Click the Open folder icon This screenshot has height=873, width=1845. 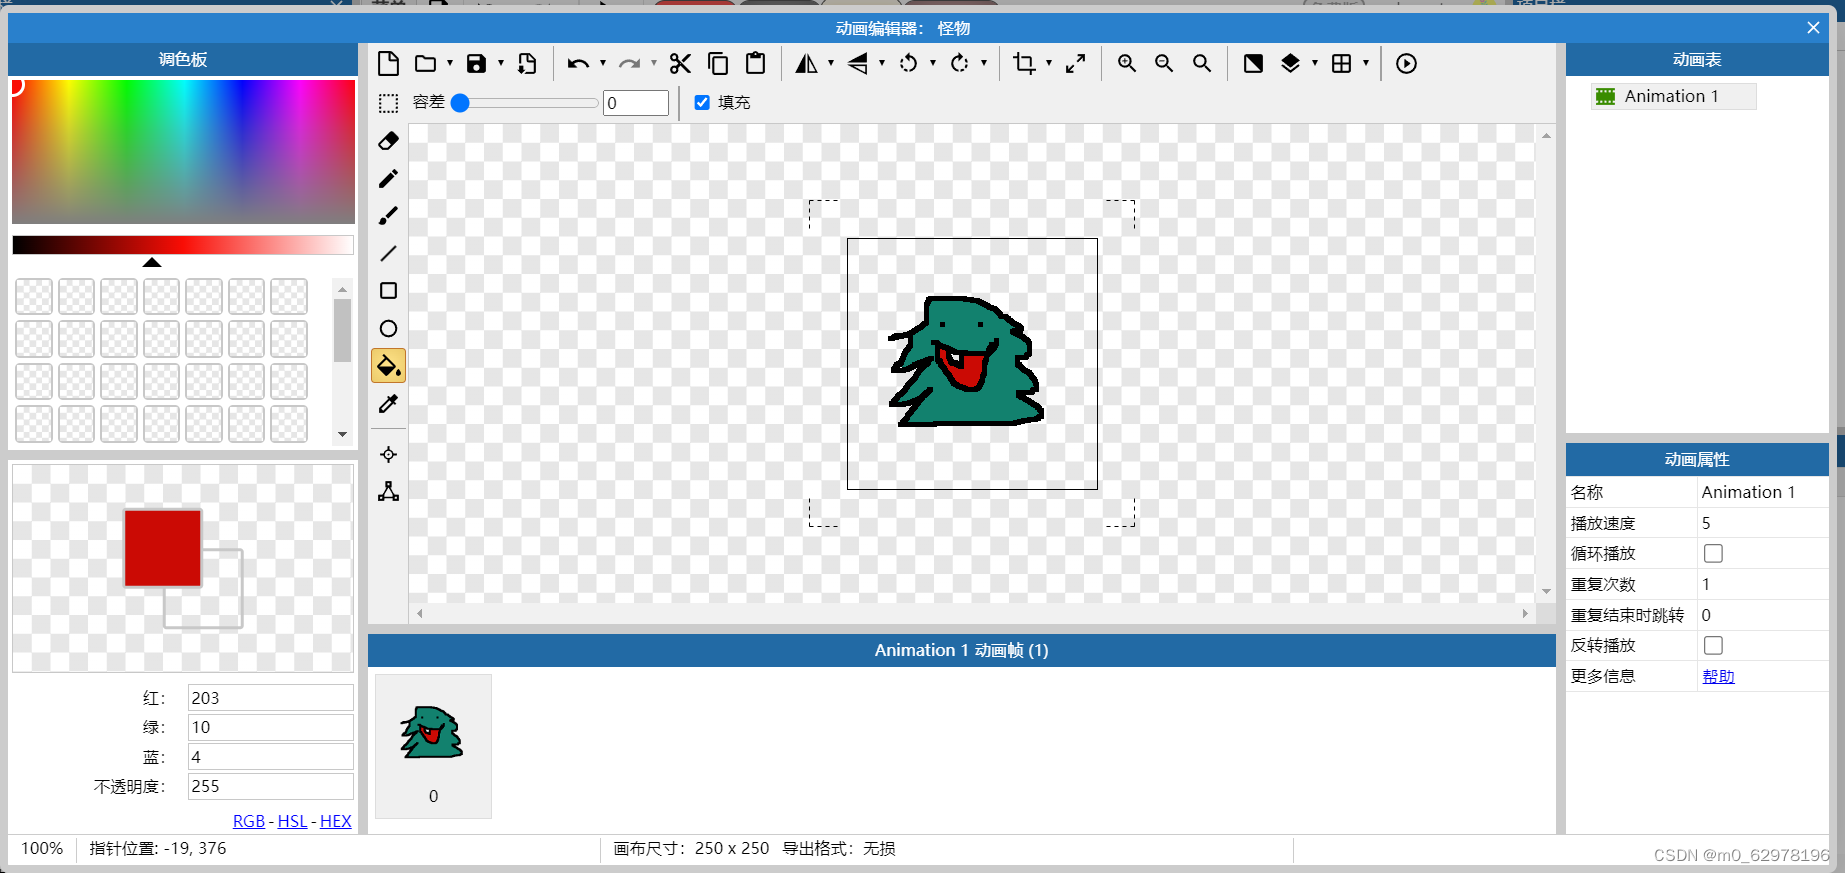pyautogui.click(x=426, y=64)
